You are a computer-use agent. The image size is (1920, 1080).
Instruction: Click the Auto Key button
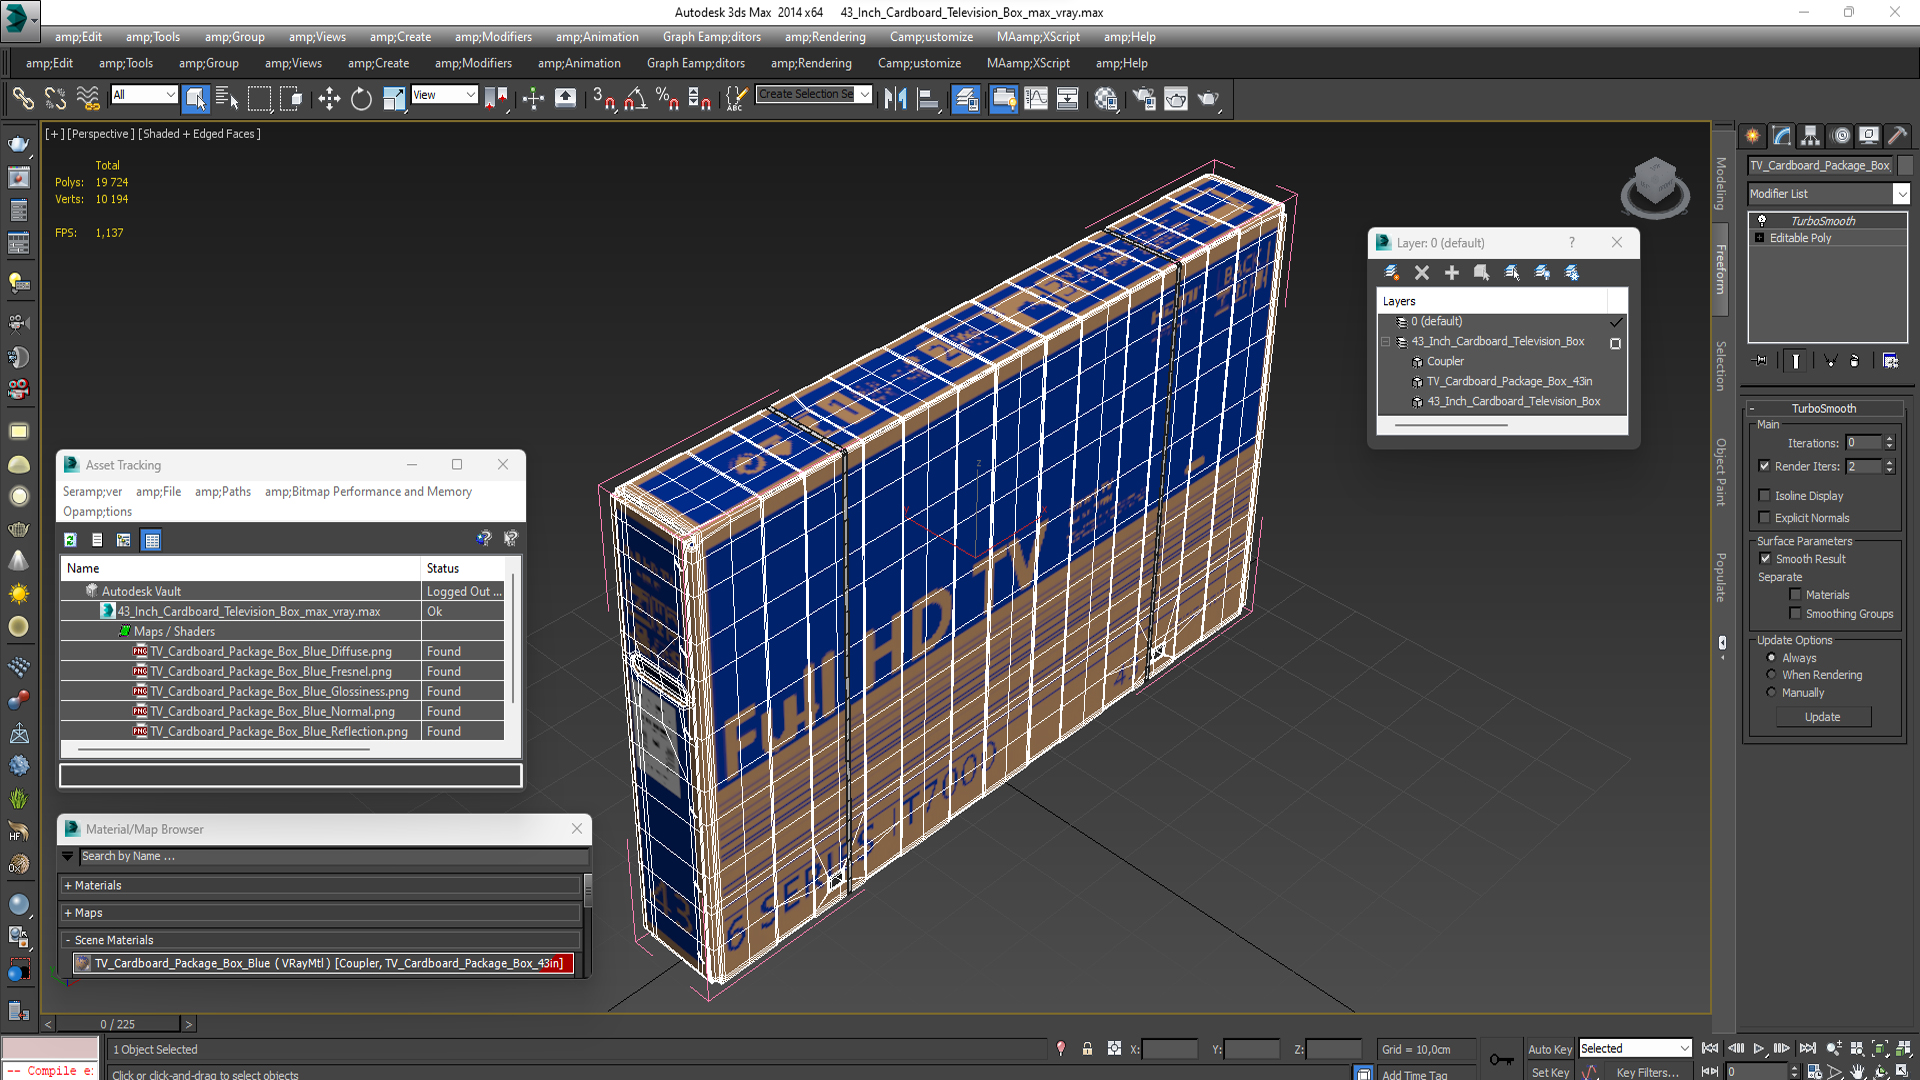(1549, 1049)
